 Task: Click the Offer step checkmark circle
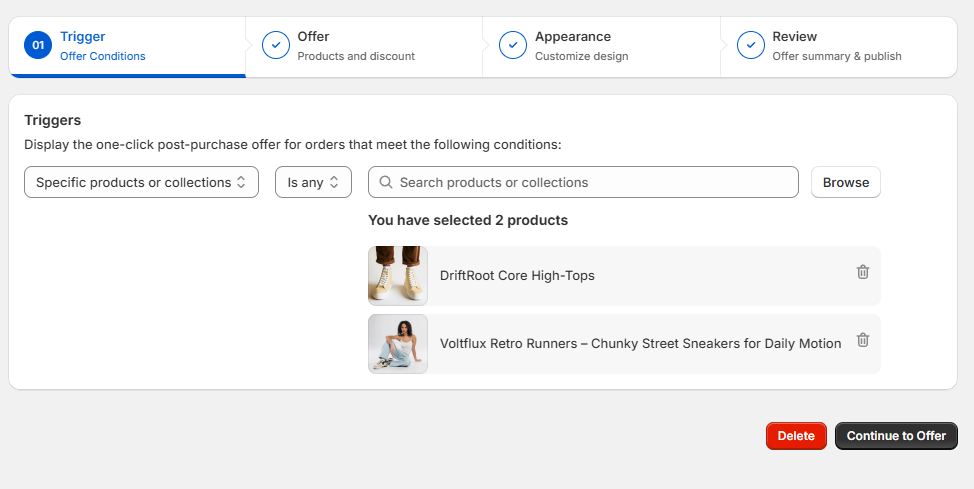(276, 45)
